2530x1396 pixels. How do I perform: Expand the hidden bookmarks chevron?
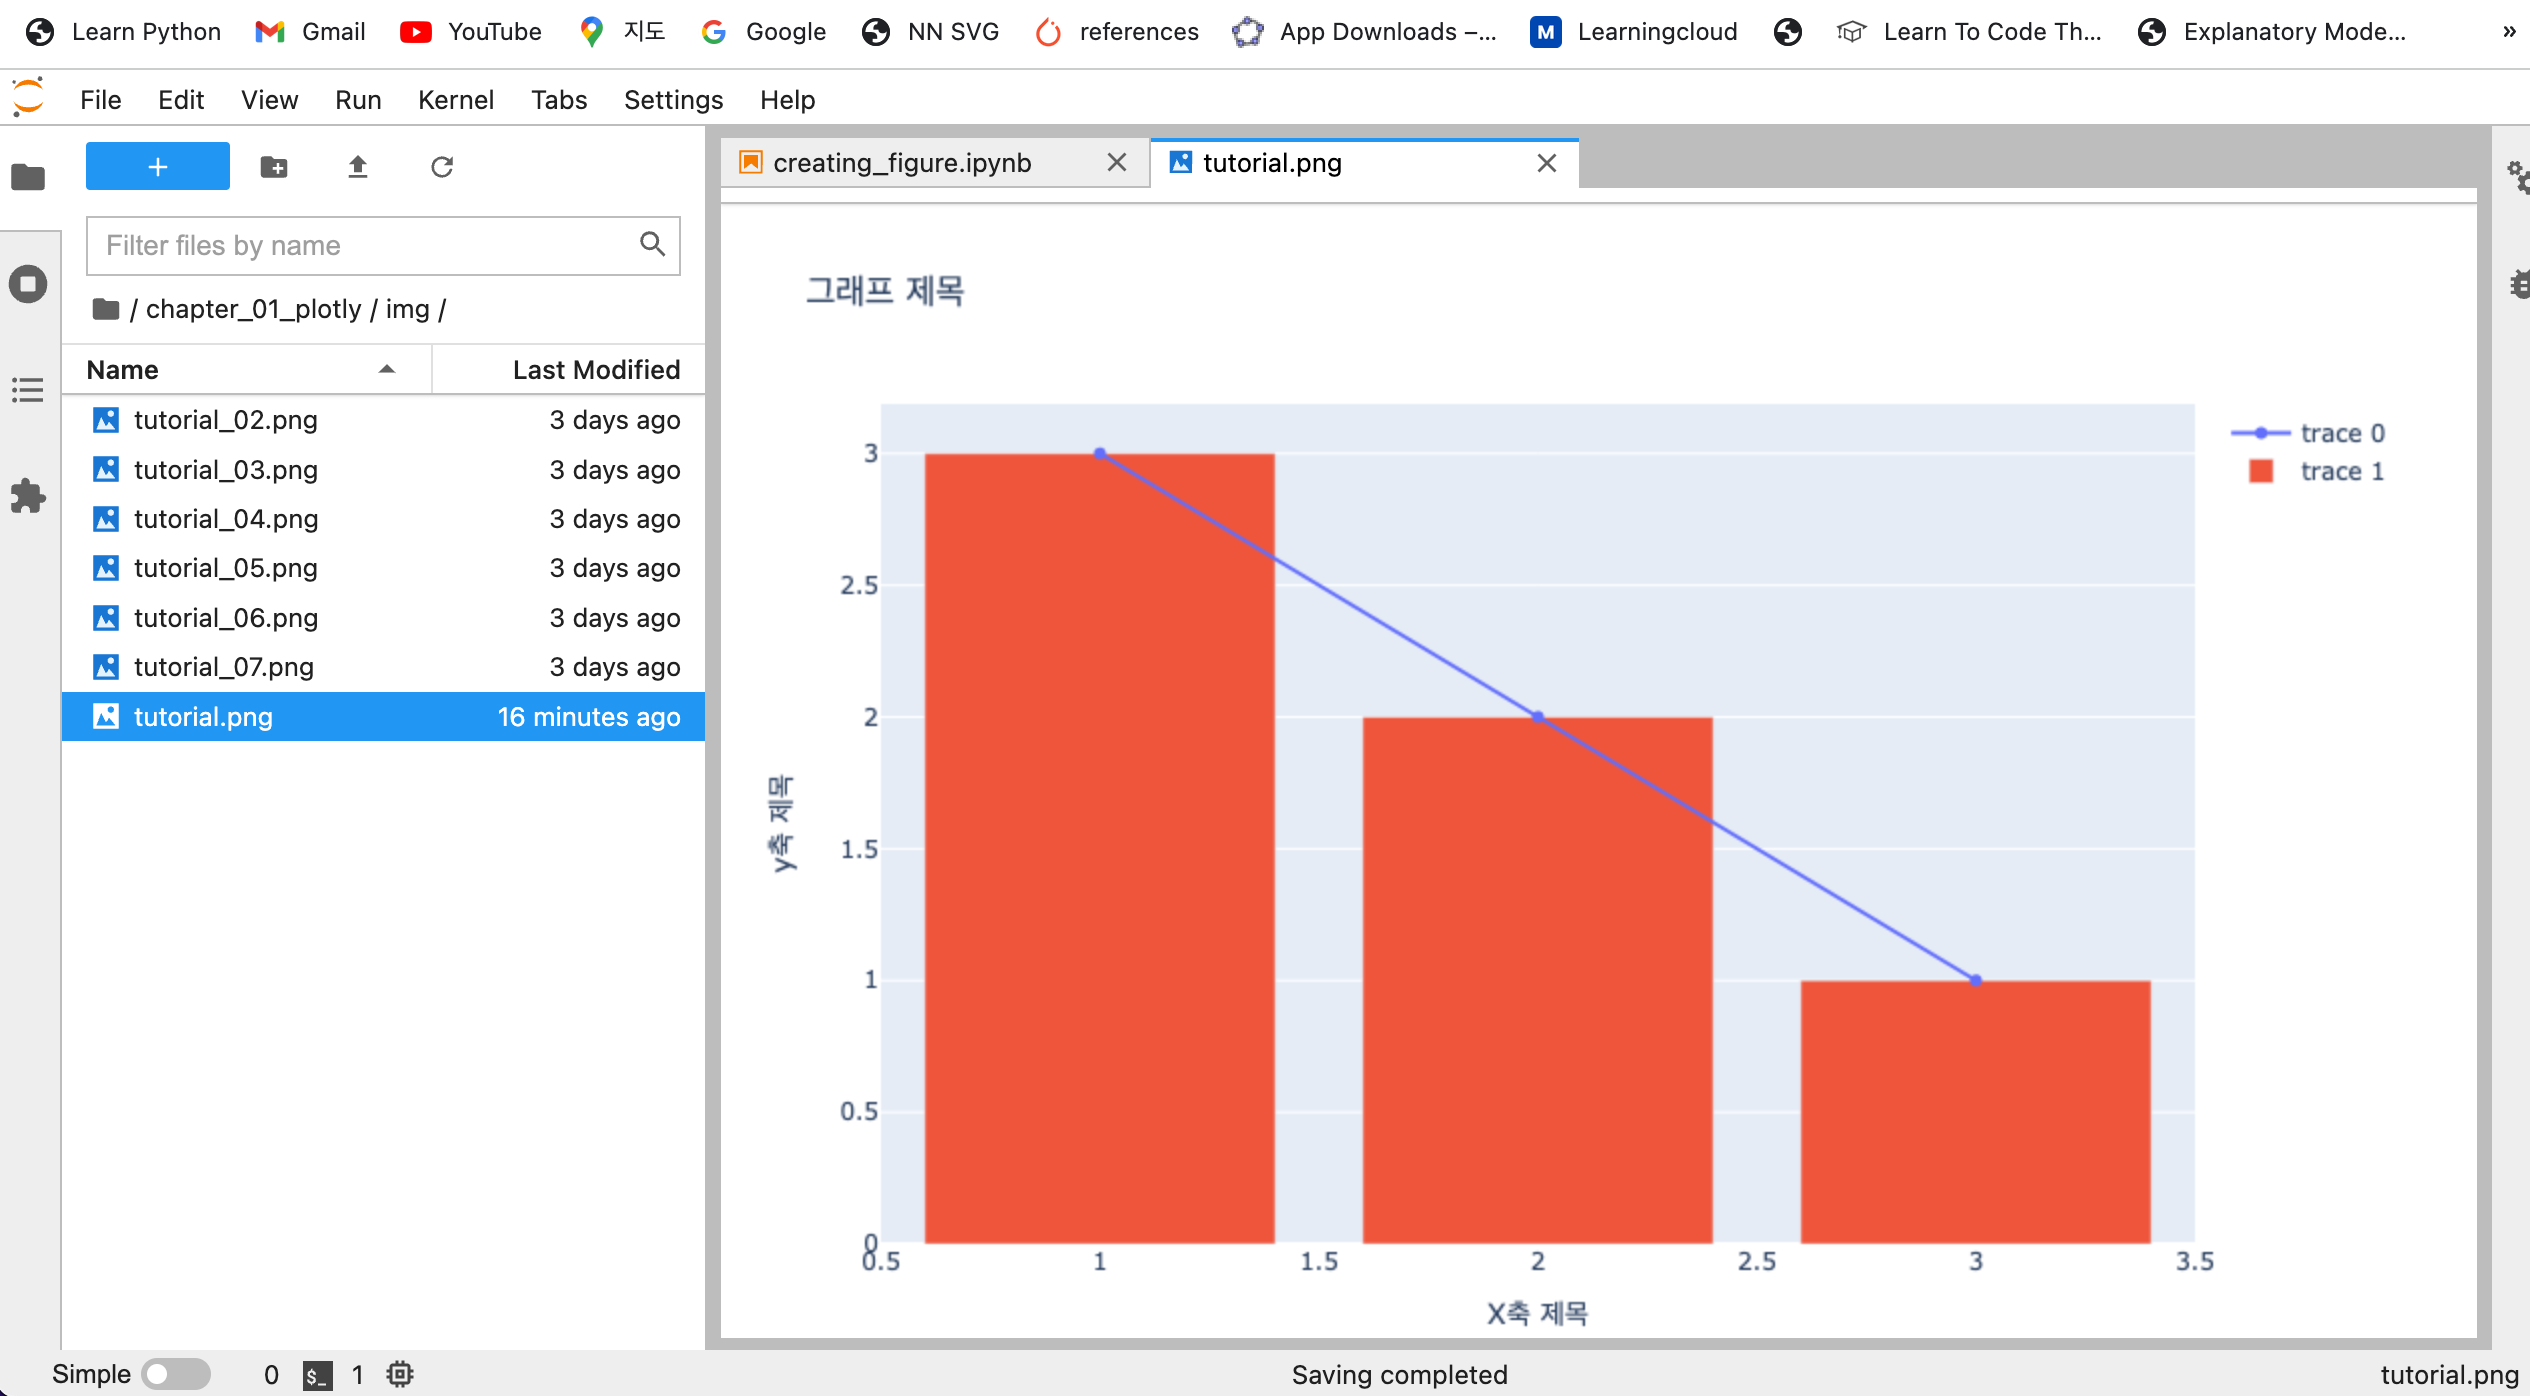(x=2509, y=32)
